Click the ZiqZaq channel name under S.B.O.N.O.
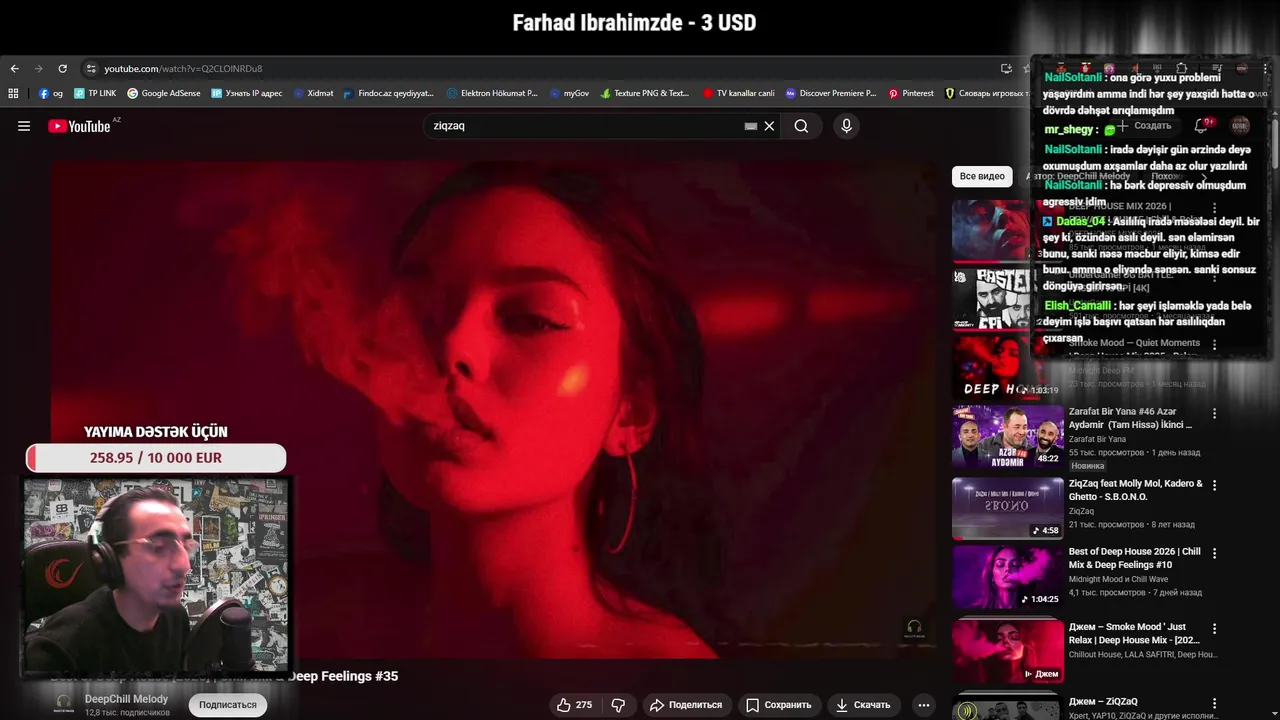This screenshot has width=1280, height=720. tap(1081, 511)
